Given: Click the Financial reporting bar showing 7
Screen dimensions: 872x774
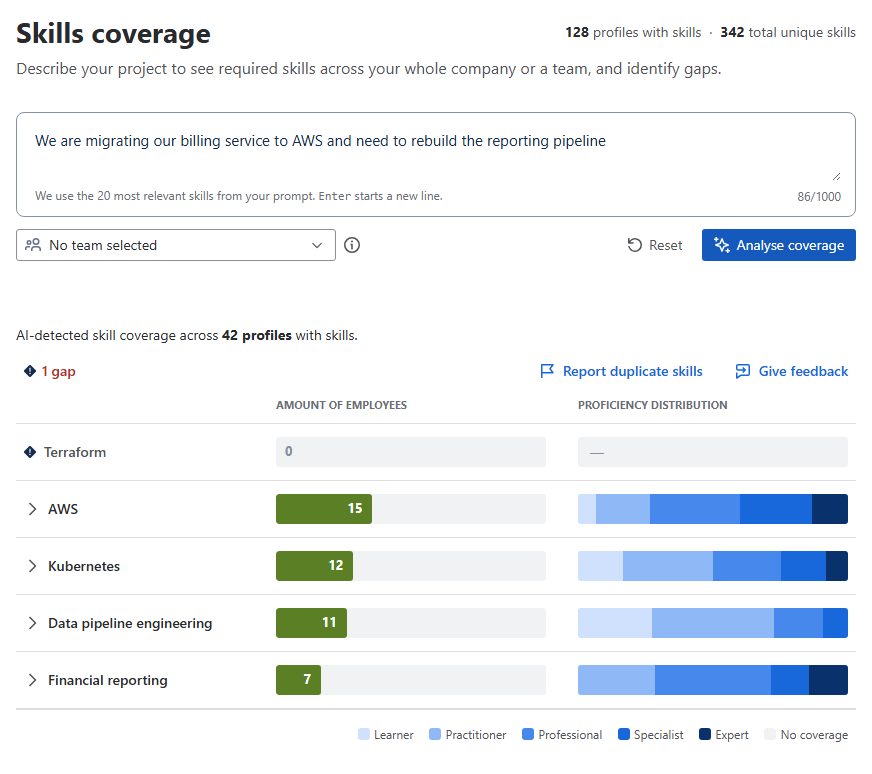Looking at the screenshot, I should [x=298, y=680].
